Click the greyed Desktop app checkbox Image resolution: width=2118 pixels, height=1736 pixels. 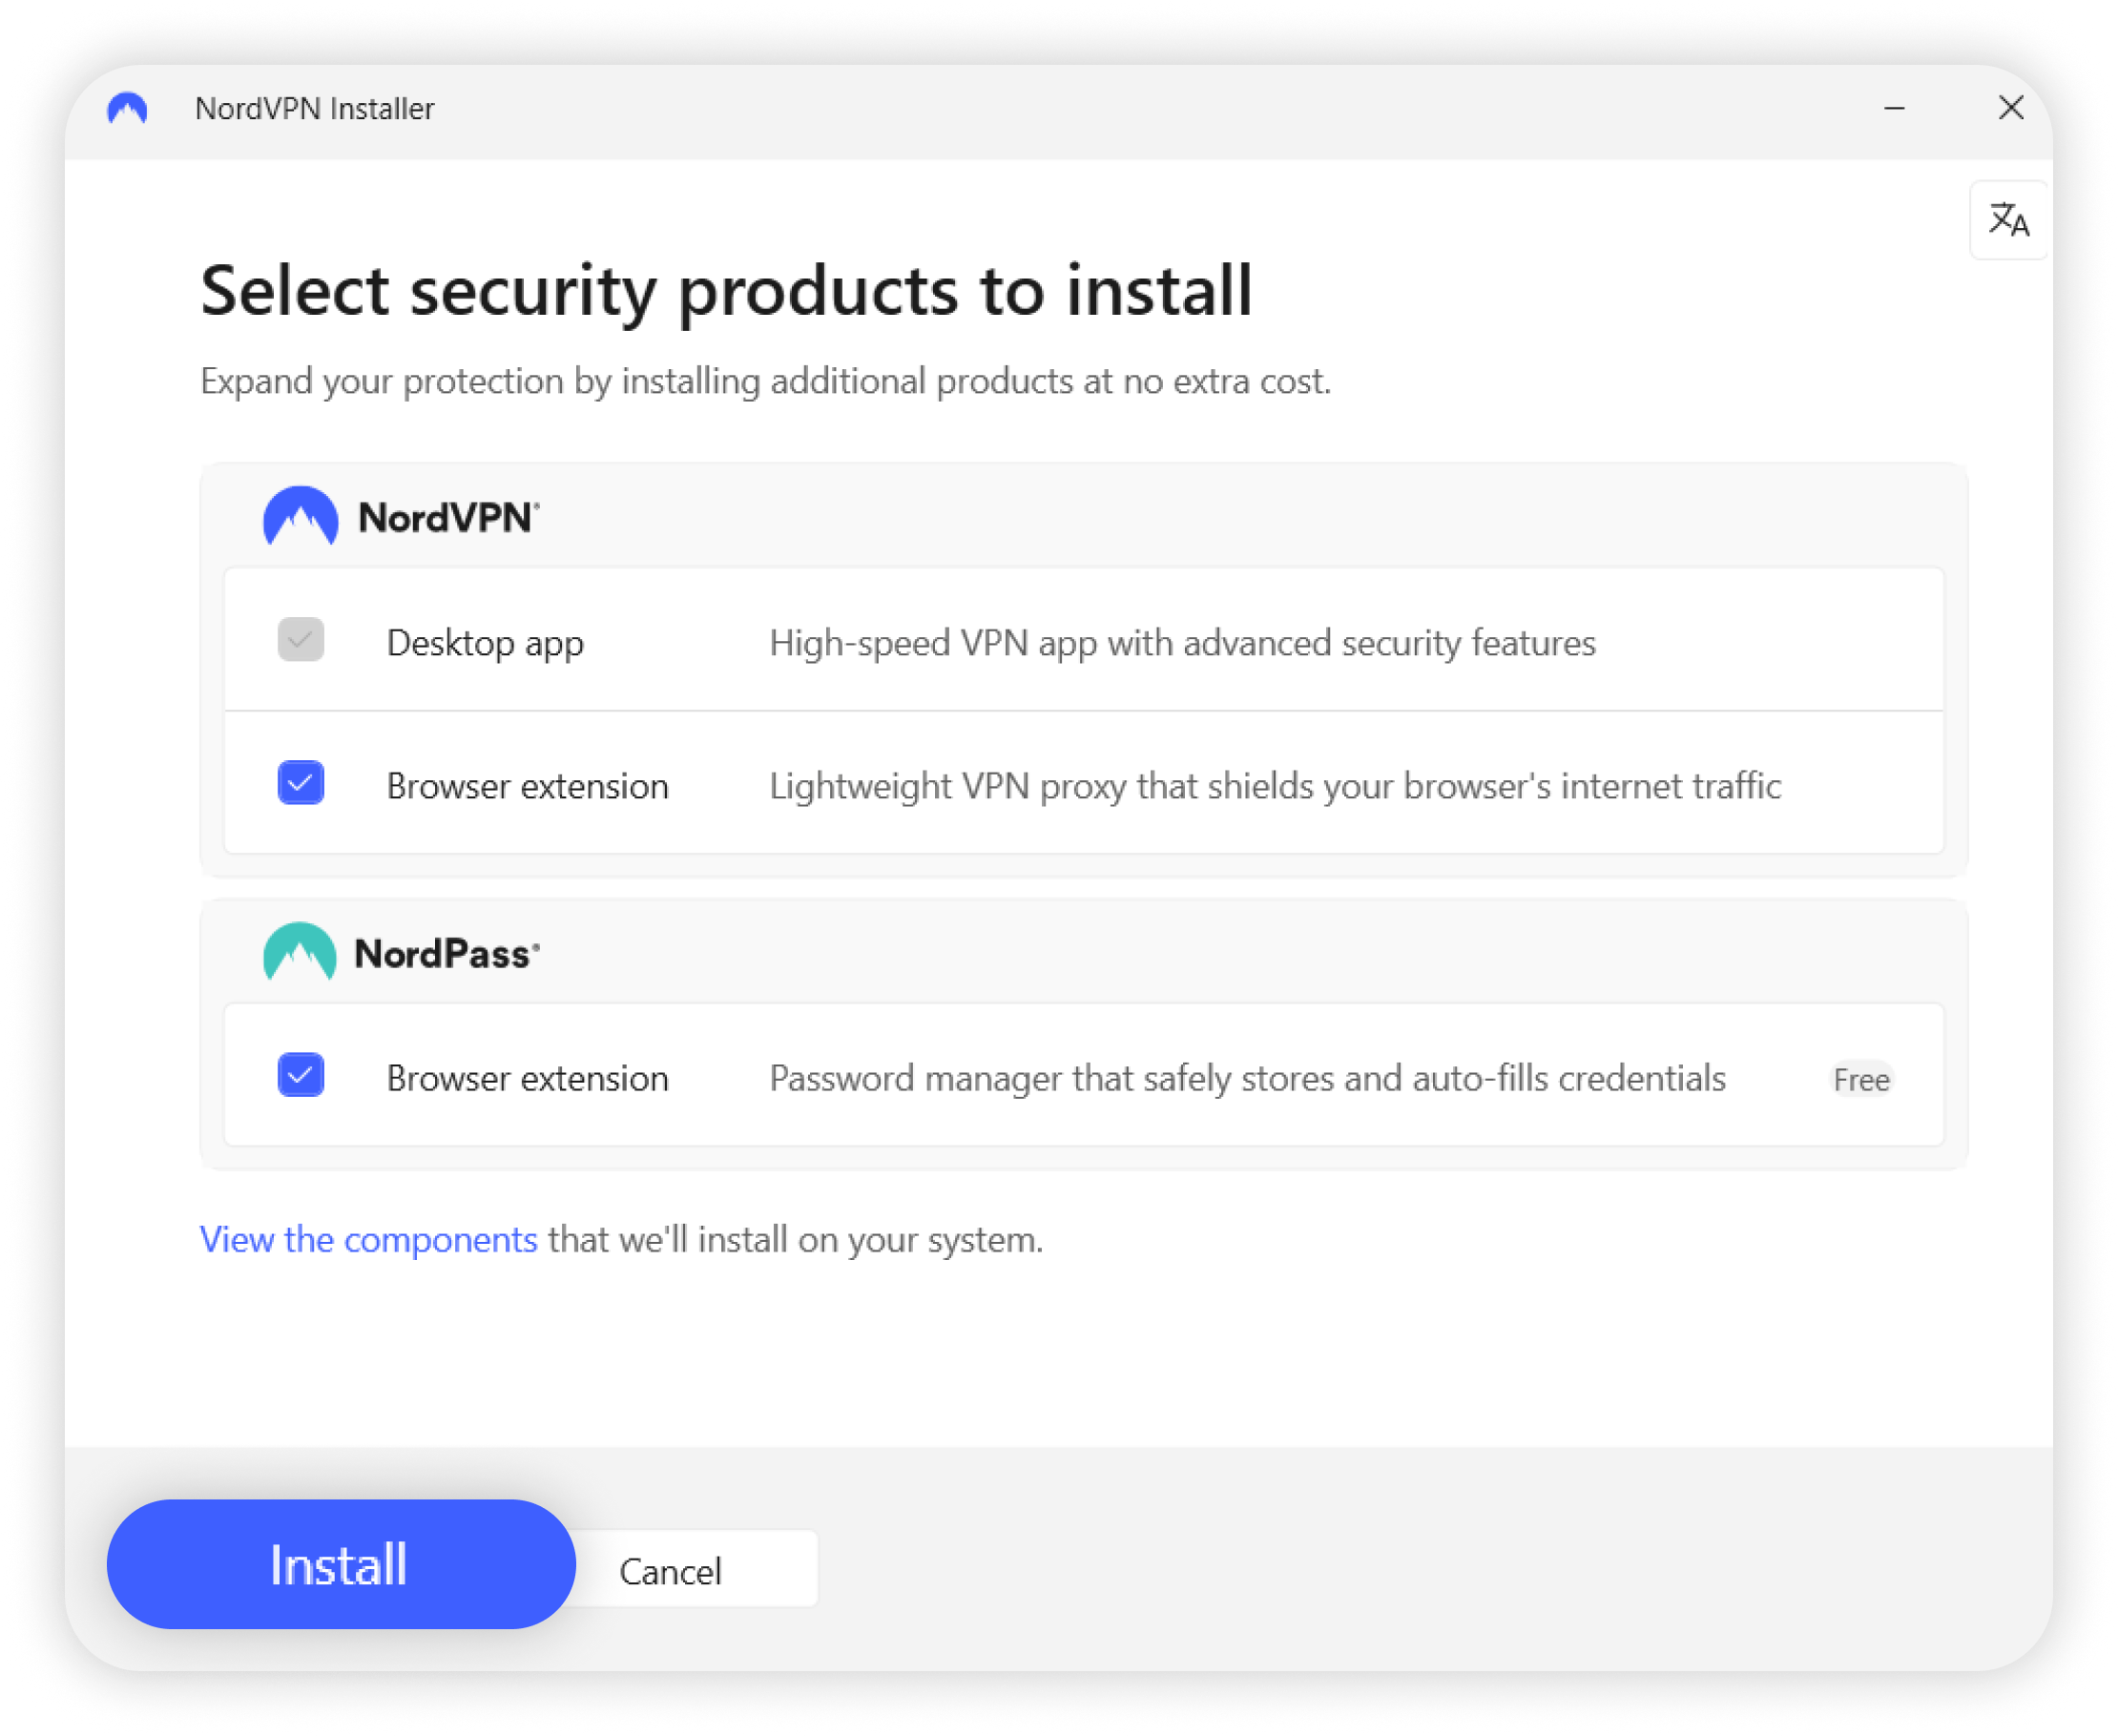pos(301,640)
